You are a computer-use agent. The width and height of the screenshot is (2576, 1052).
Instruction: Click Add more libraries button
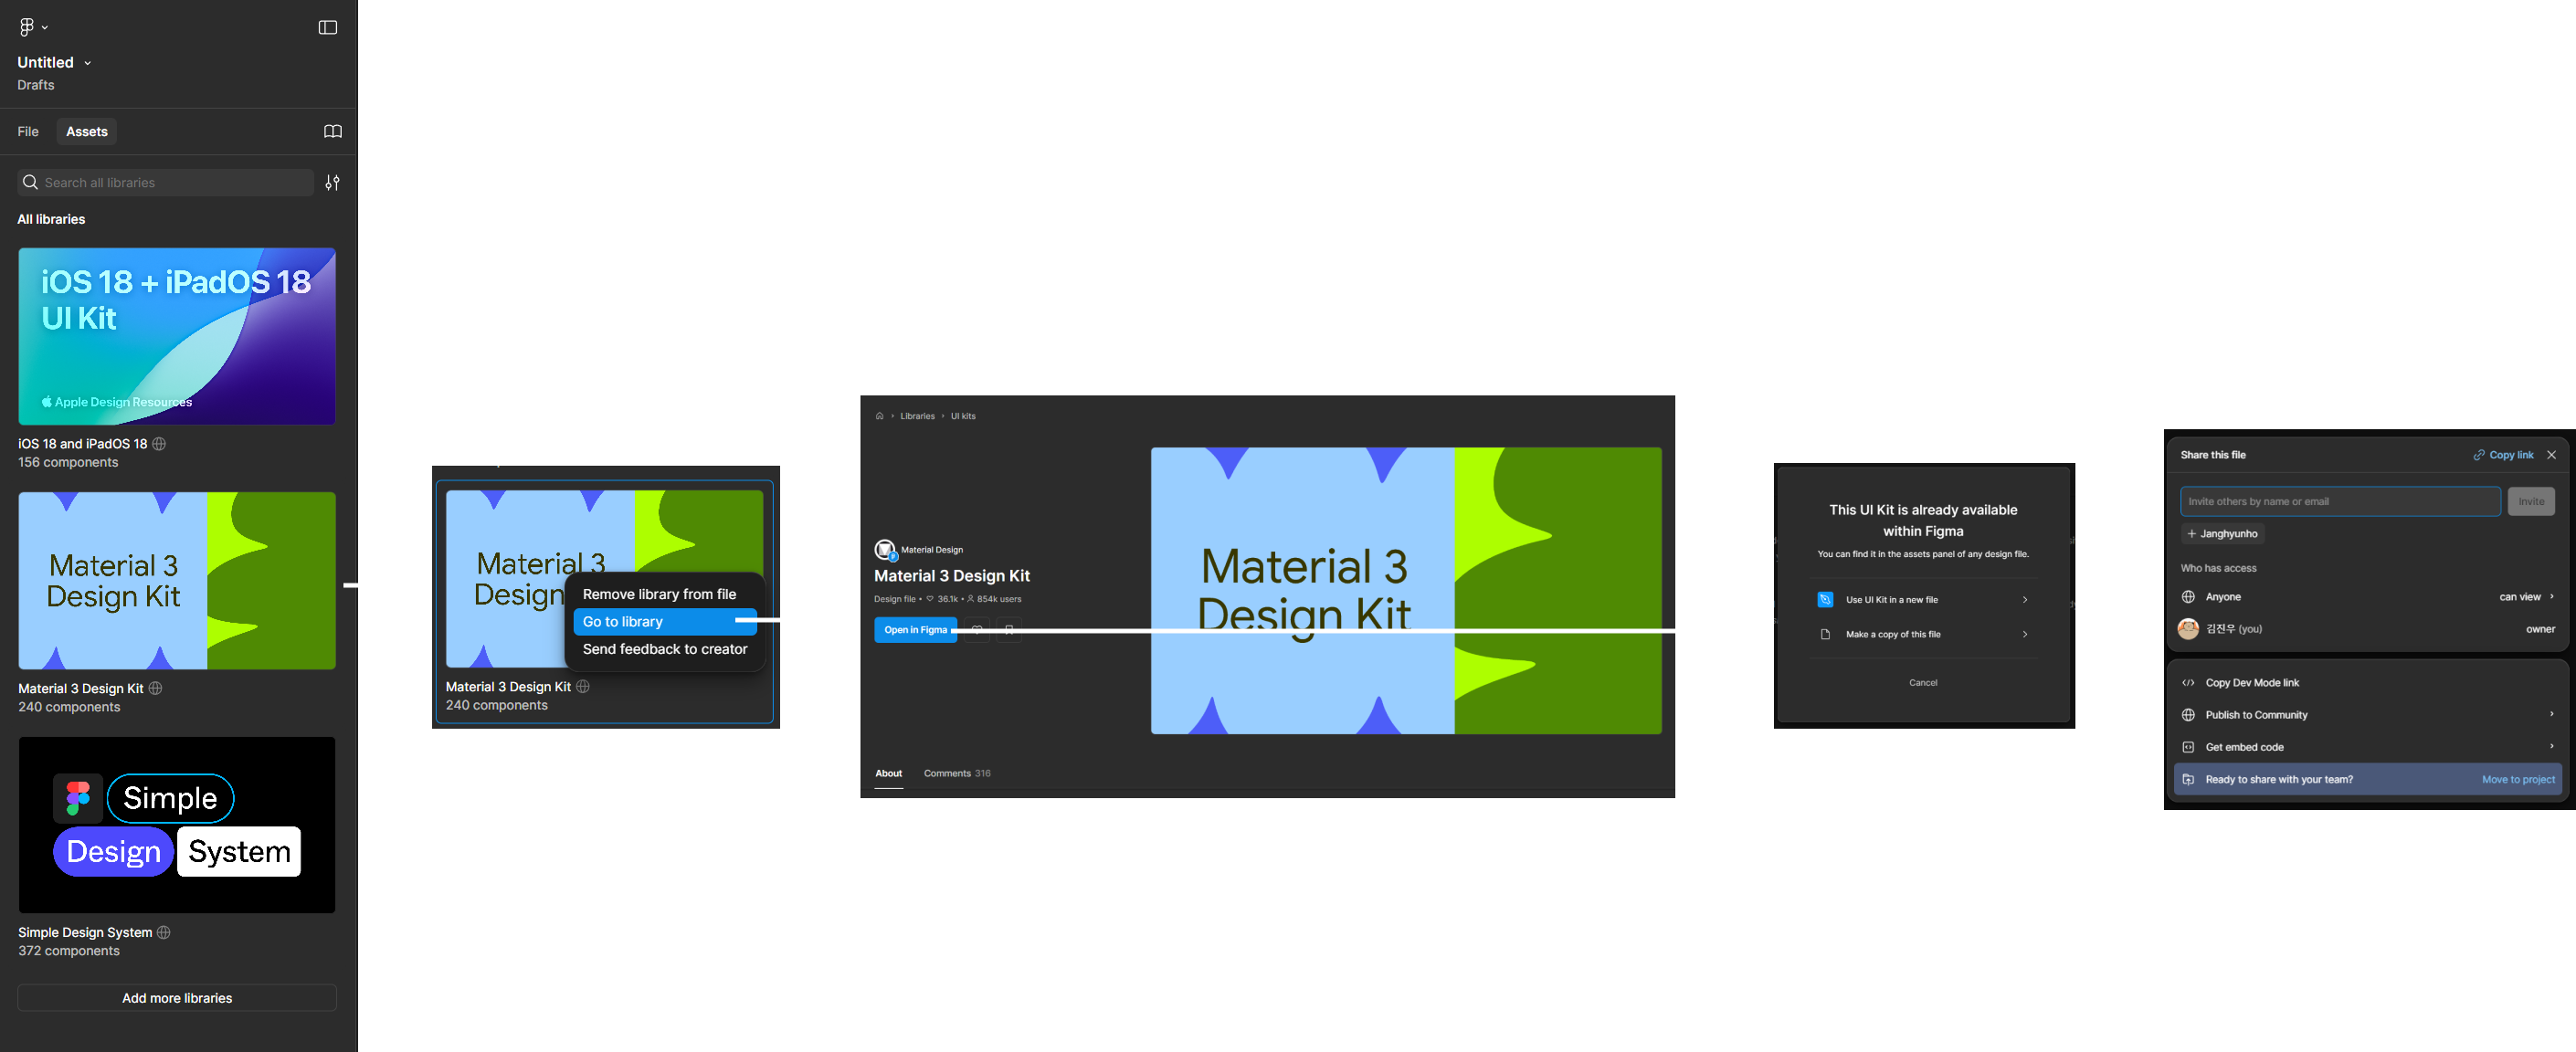tap(175, 996)
